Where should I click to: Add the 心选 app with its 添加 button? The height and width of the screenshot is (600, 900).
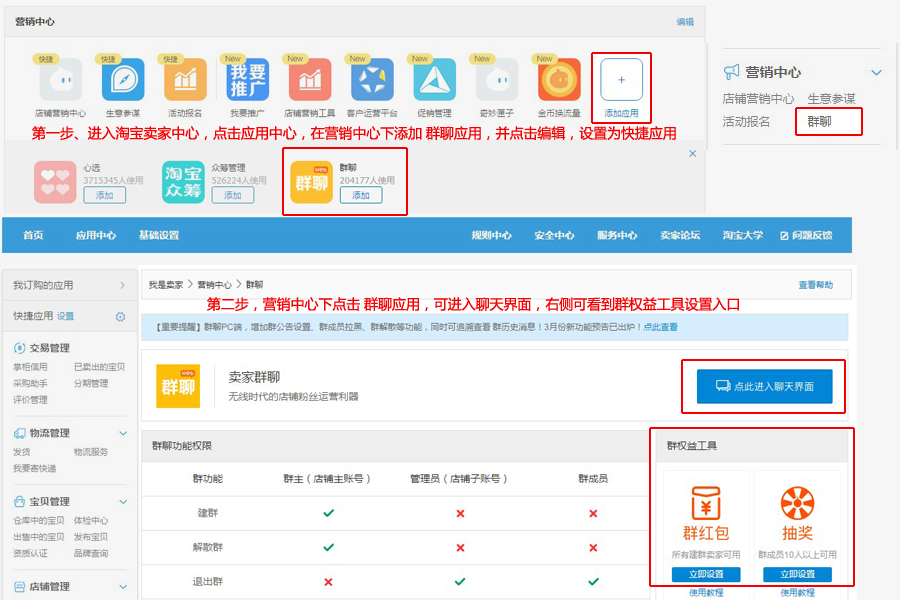click(104, 195)
